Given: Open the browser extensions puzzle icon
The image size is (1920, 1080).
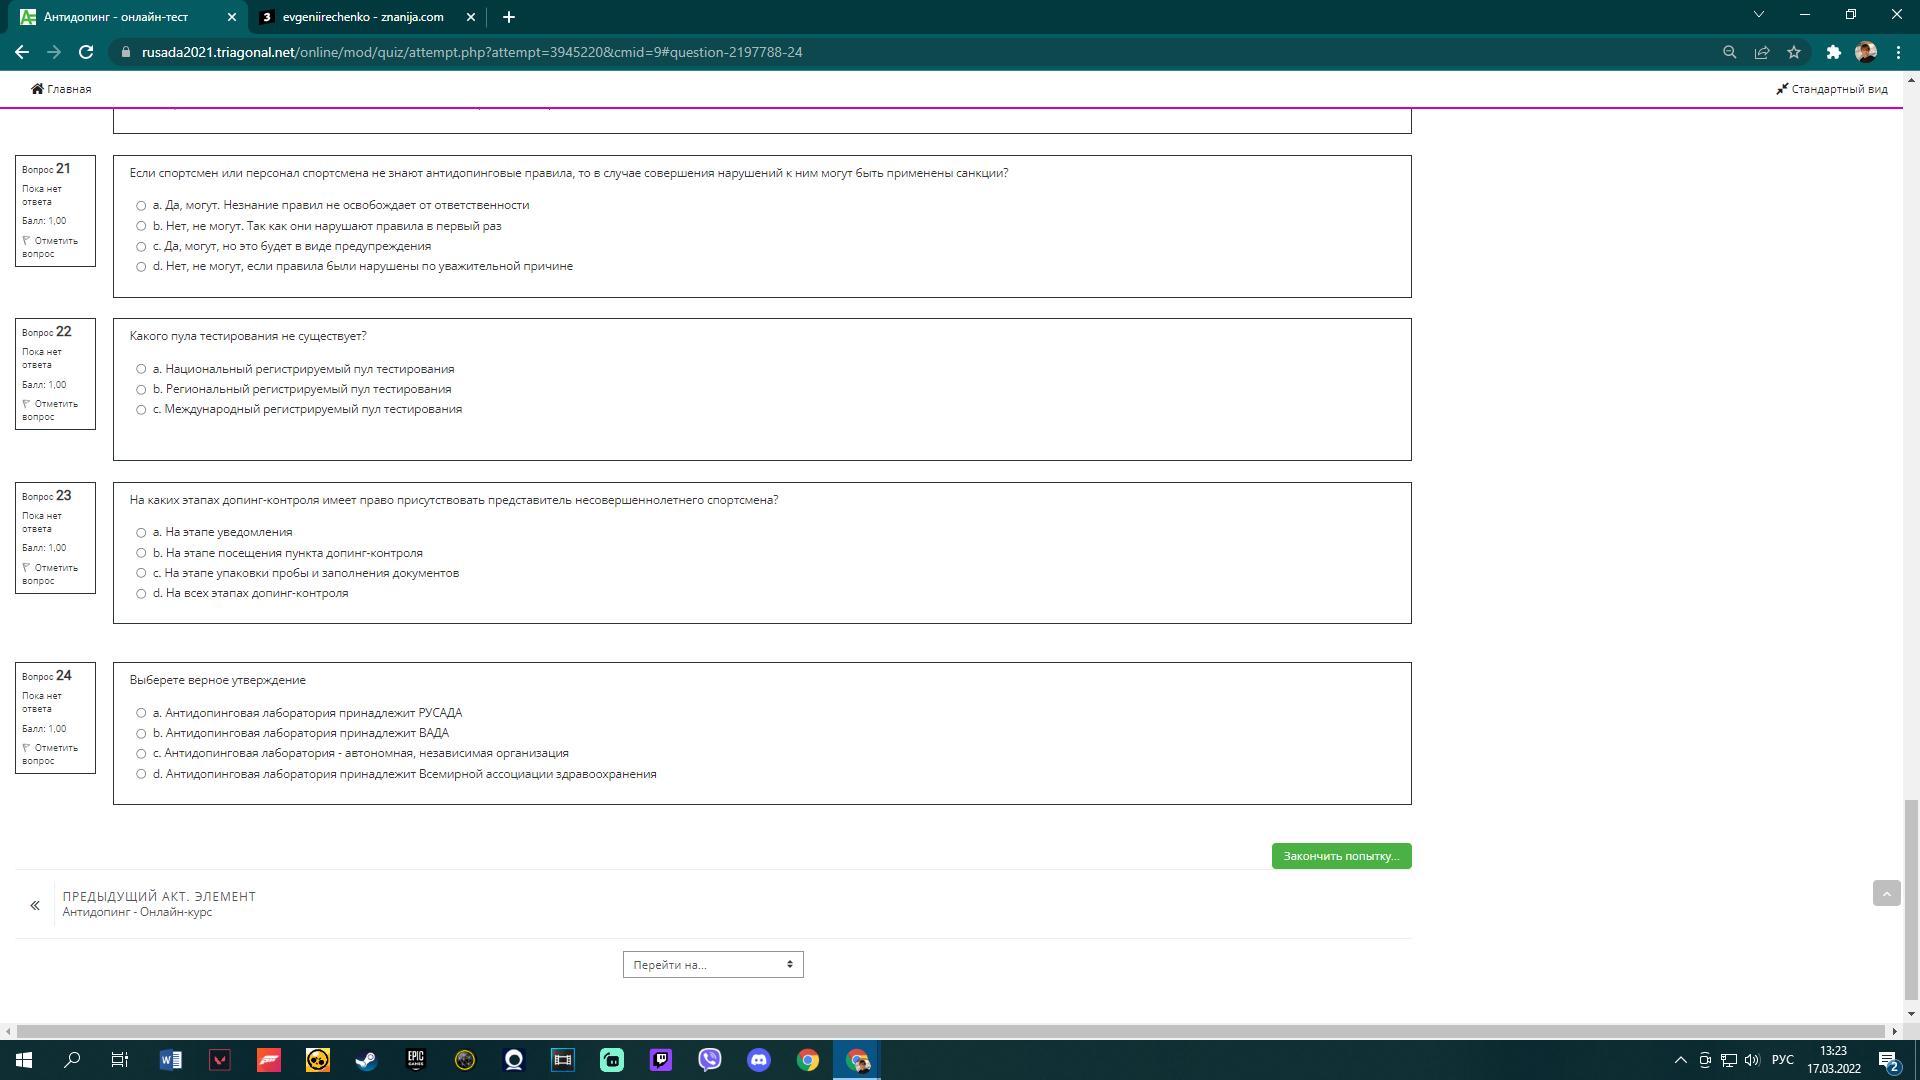Looking at the screenshot, I should coord(1833,52).
